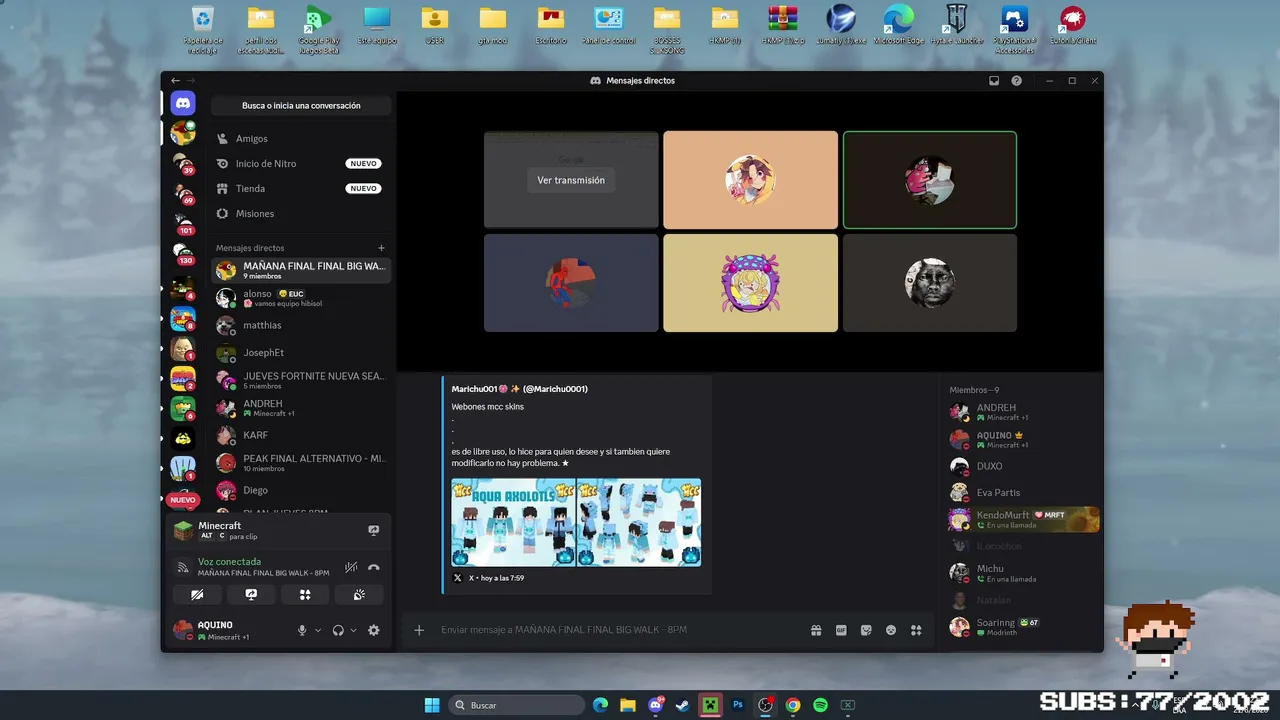Open the soundboard in voice panel
The height and width of the screenshot is (720, 1280).
(359, 594)
